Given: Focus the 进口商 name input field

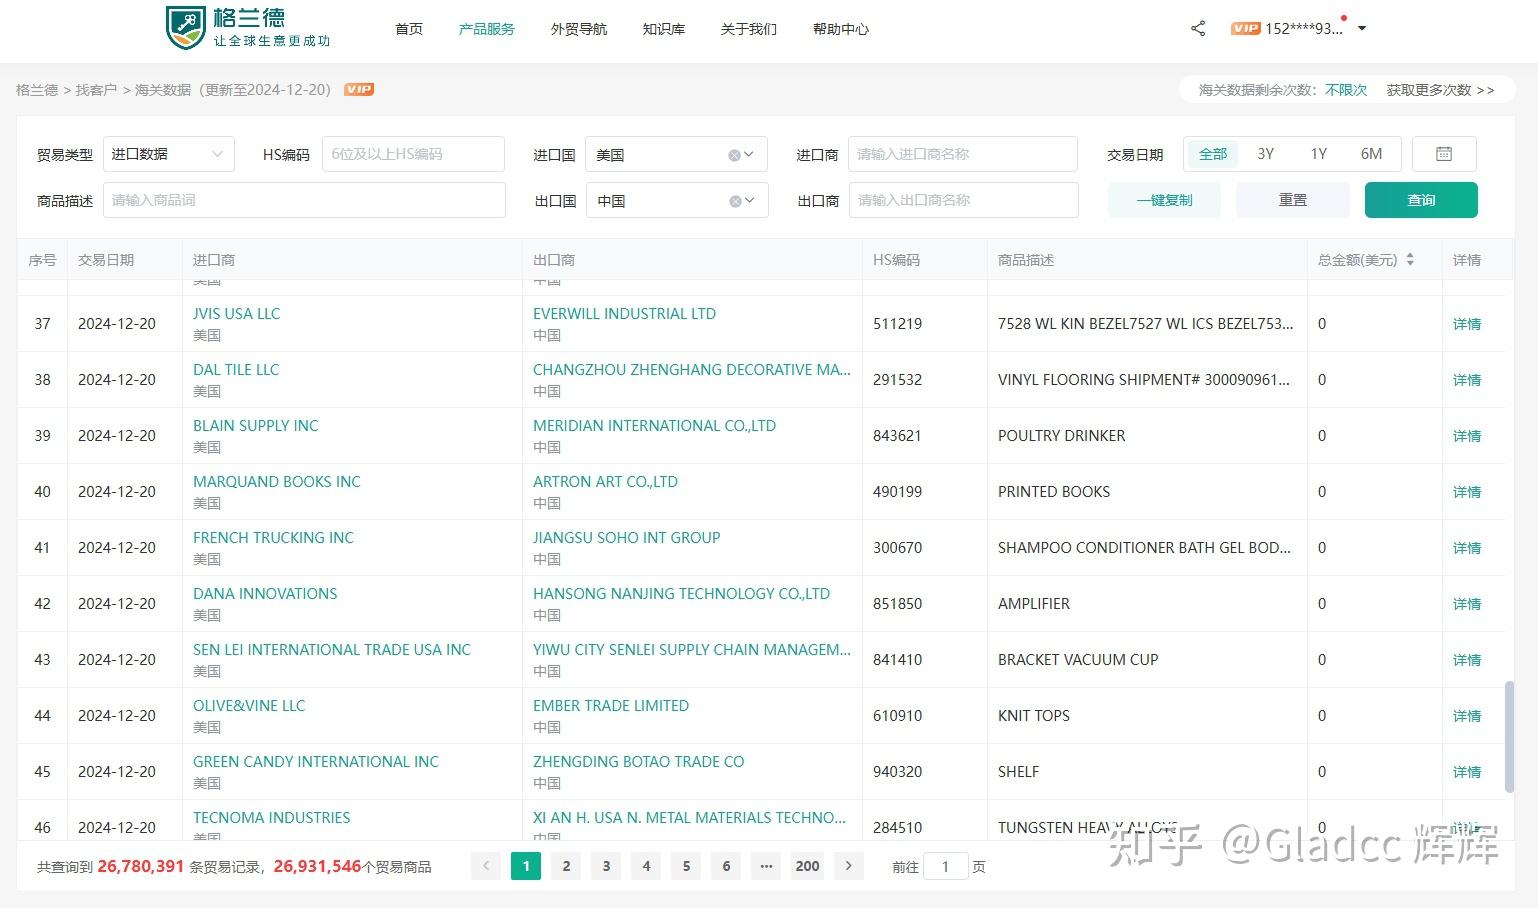Looking at the screenshot, I should (x=963, y=154).
